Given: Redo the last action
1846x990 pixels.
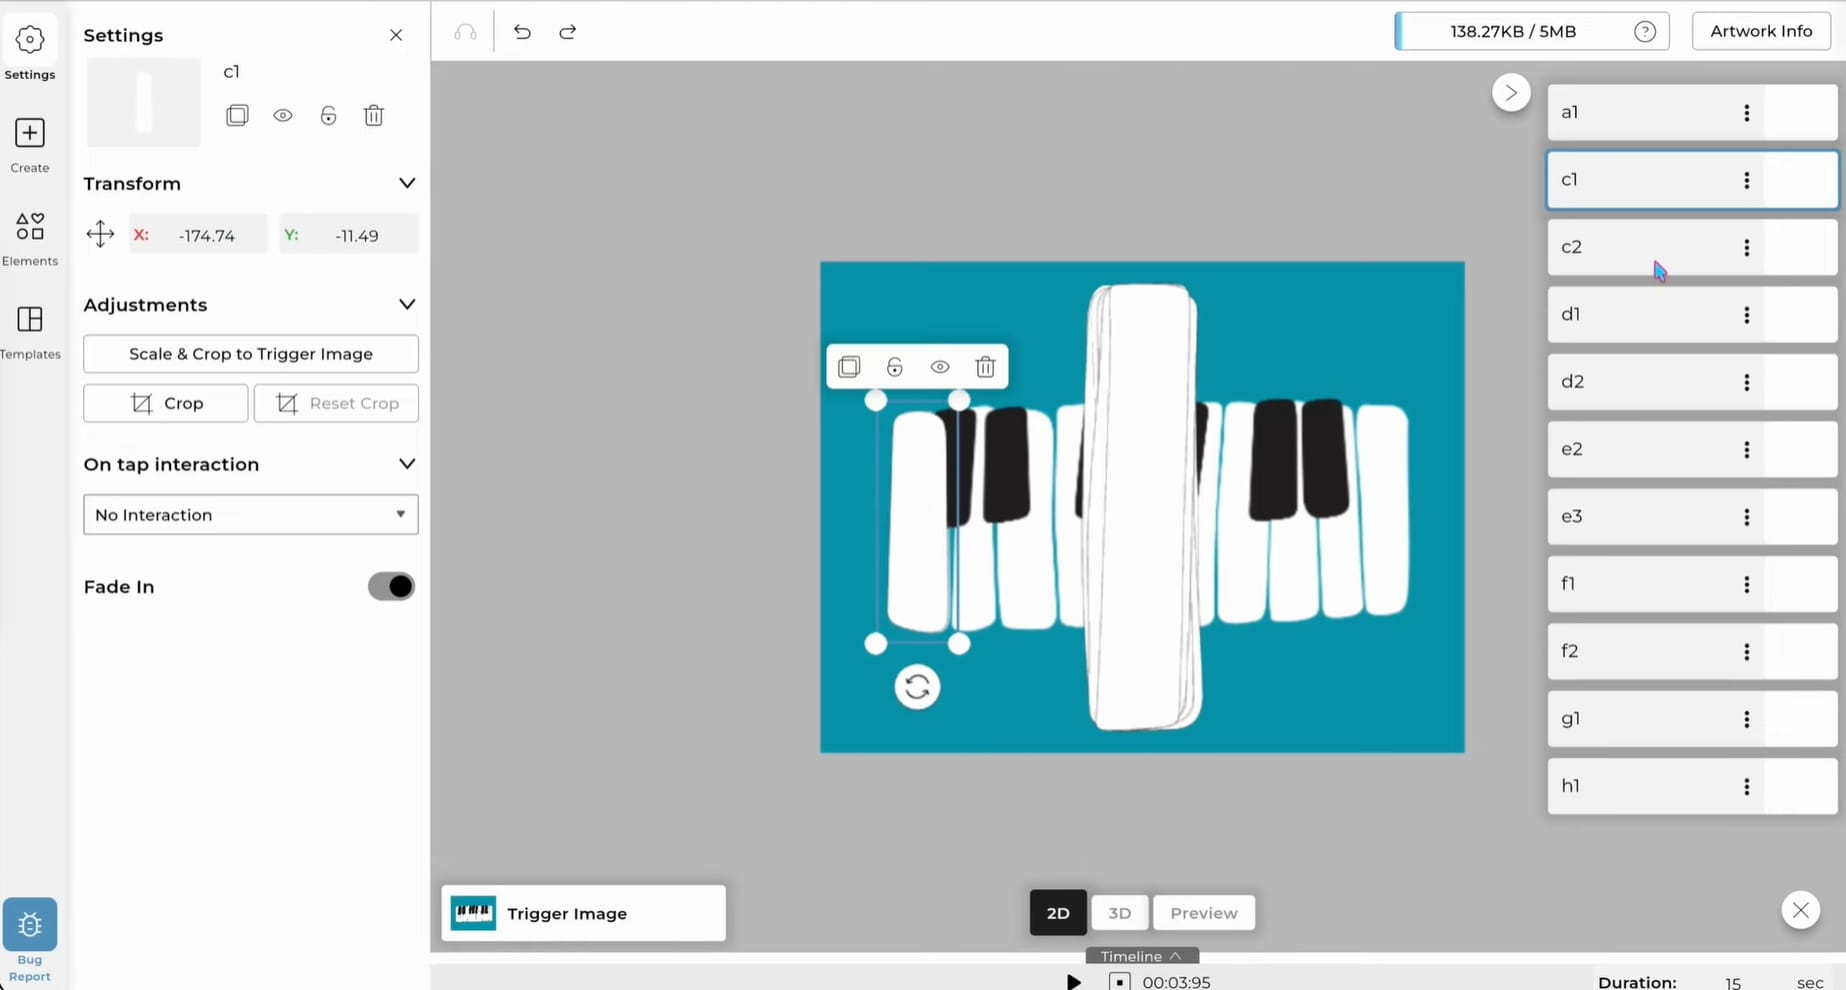Looking at the screenshot, I should click(568, 32).
